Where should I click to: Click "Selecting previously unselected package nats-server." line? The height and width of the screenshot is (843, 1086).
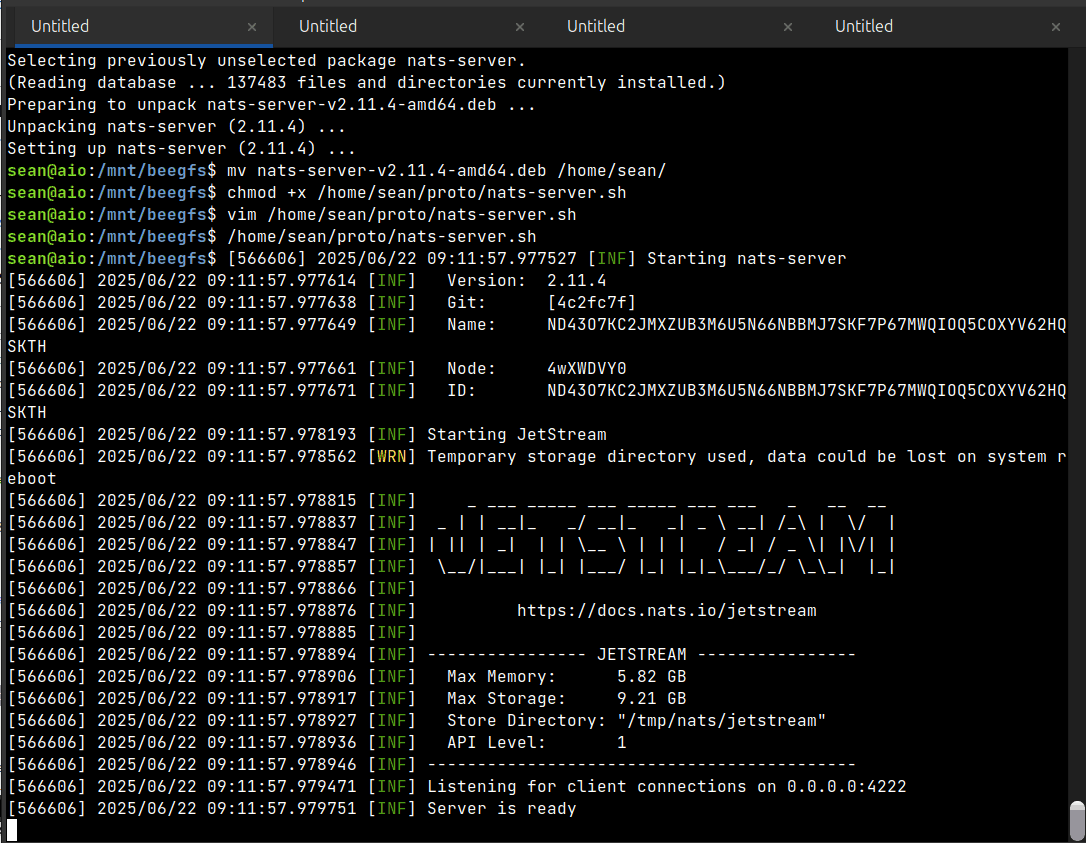point(267,61)
